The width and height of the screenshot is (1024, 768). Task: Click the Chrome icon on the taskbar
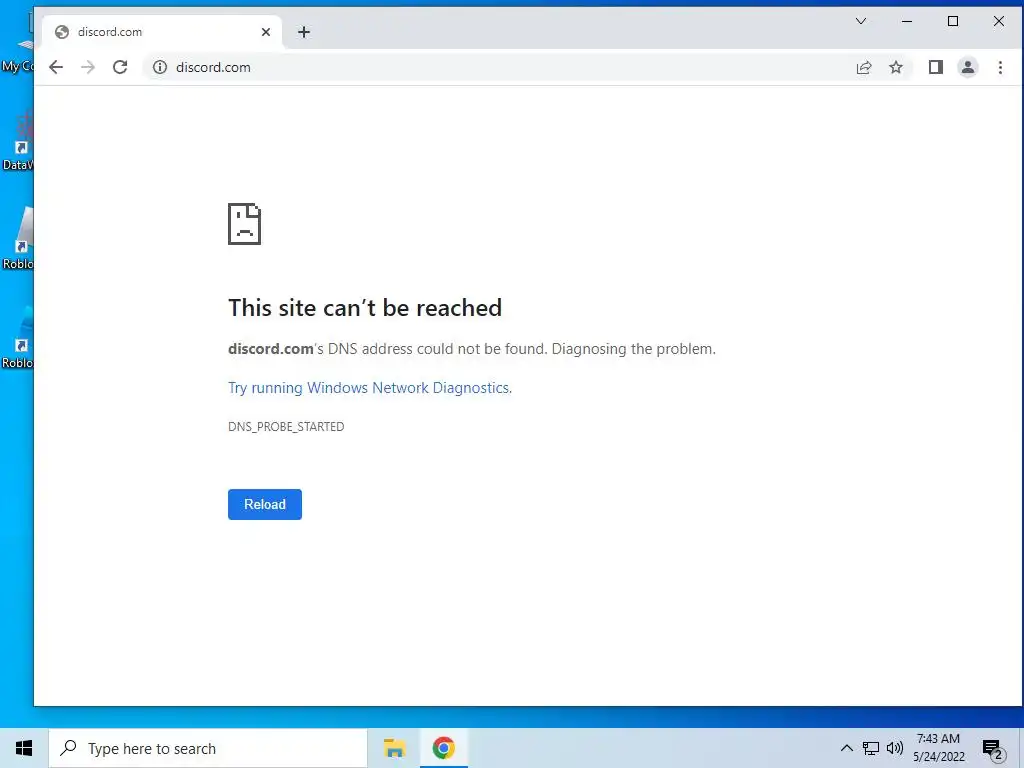443,748
